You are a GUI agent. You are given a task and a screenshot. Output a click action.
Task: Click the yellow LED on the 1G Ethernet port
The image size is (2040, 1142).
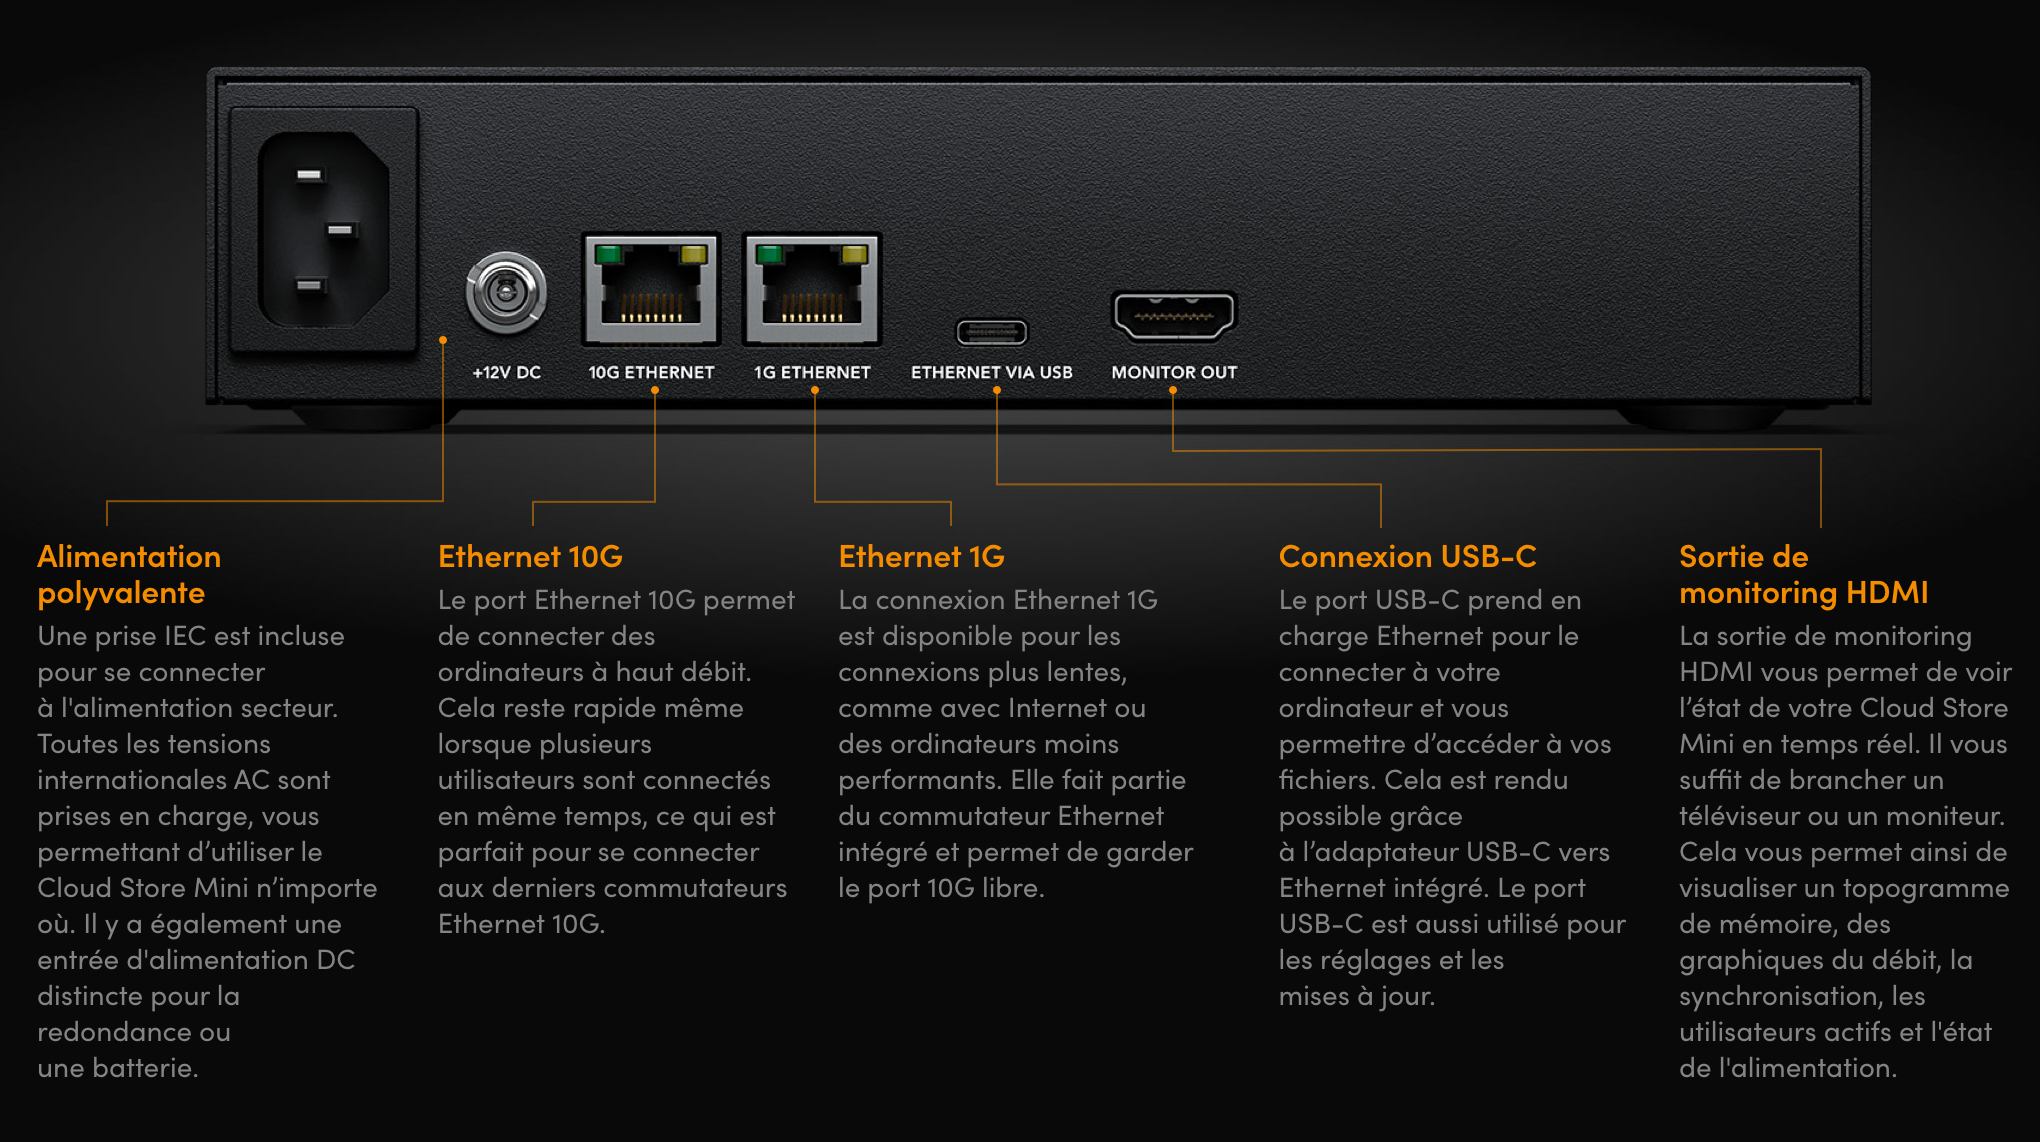[855, 254]
